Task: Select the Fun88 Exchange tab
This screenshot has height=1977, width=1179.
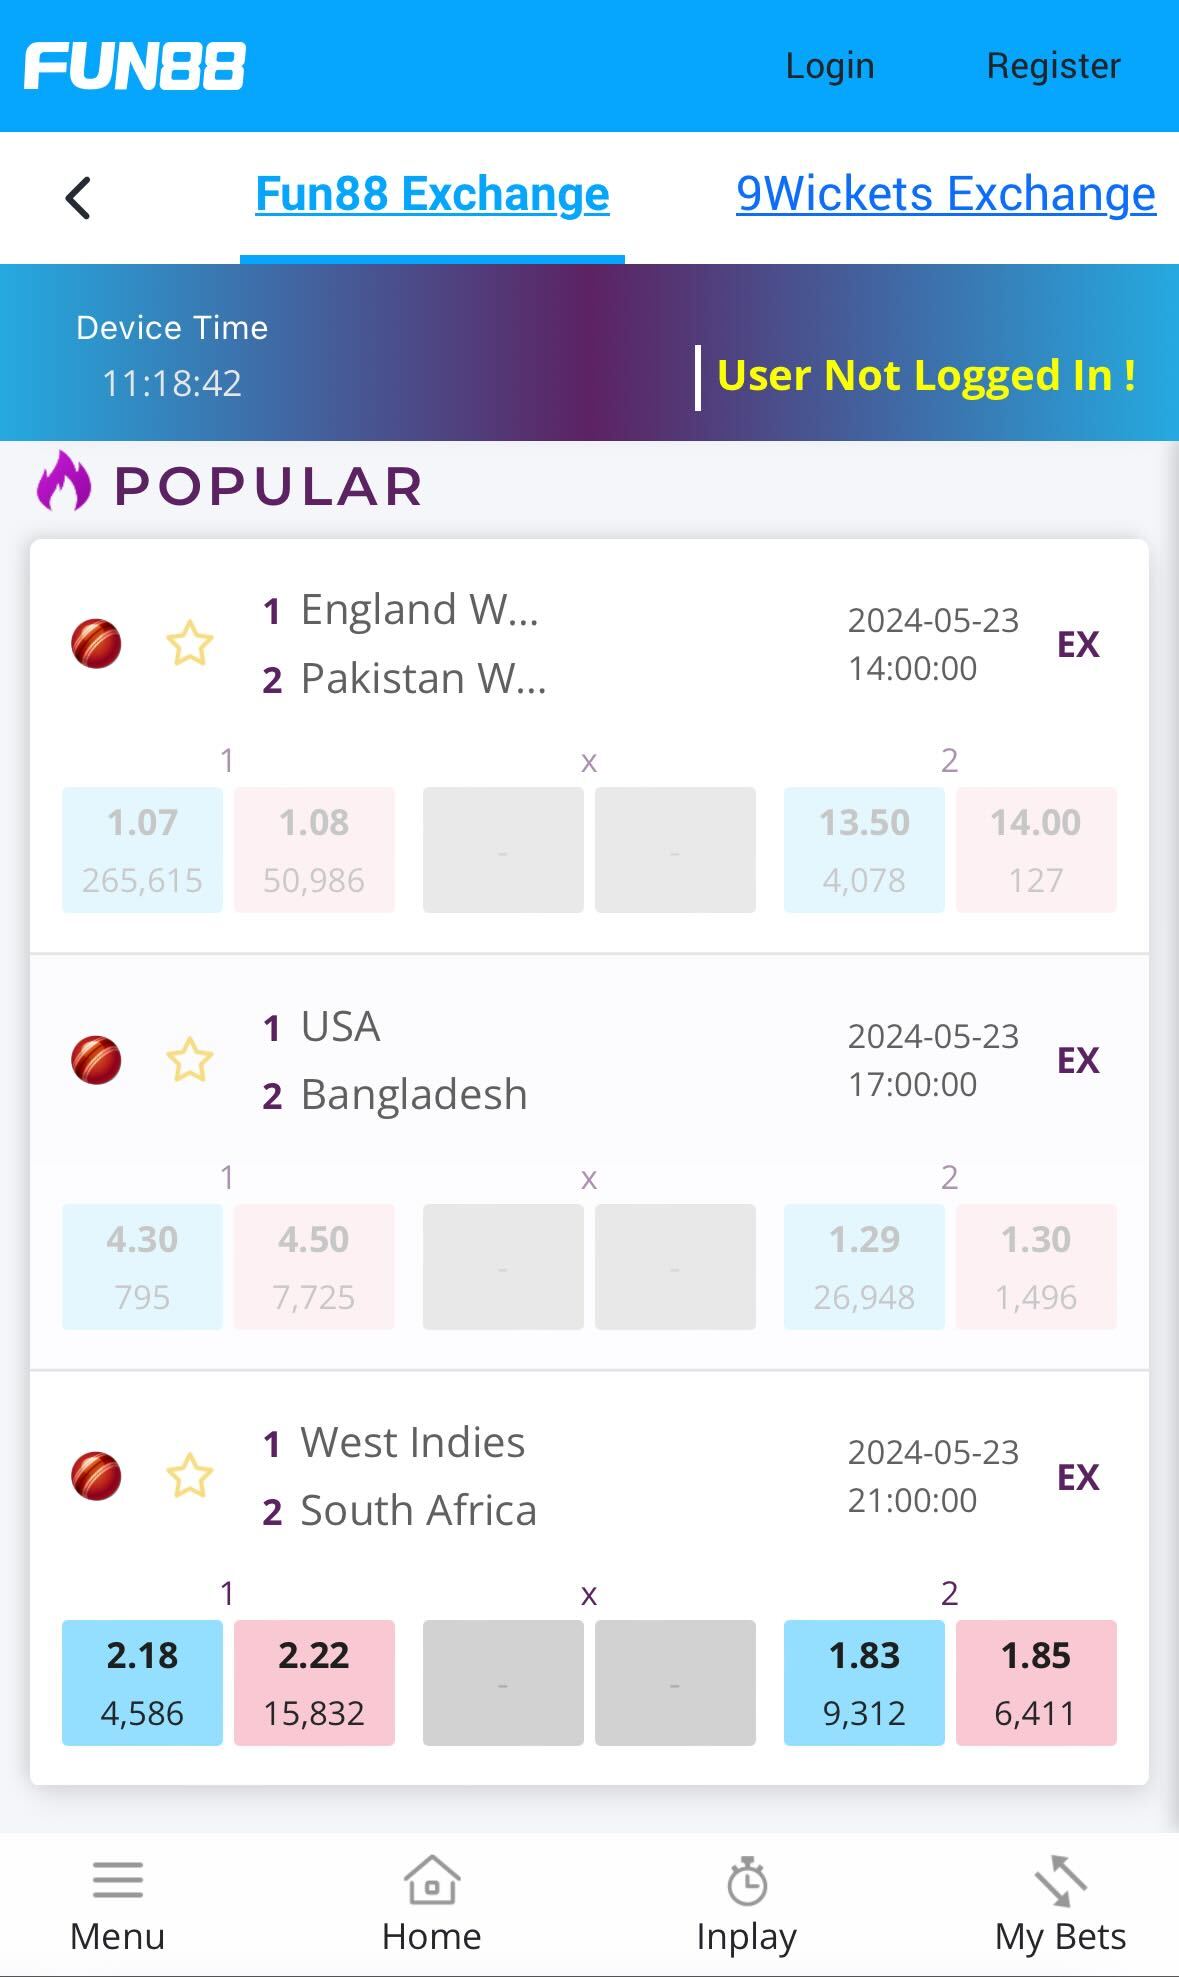Action: [433, 194]
